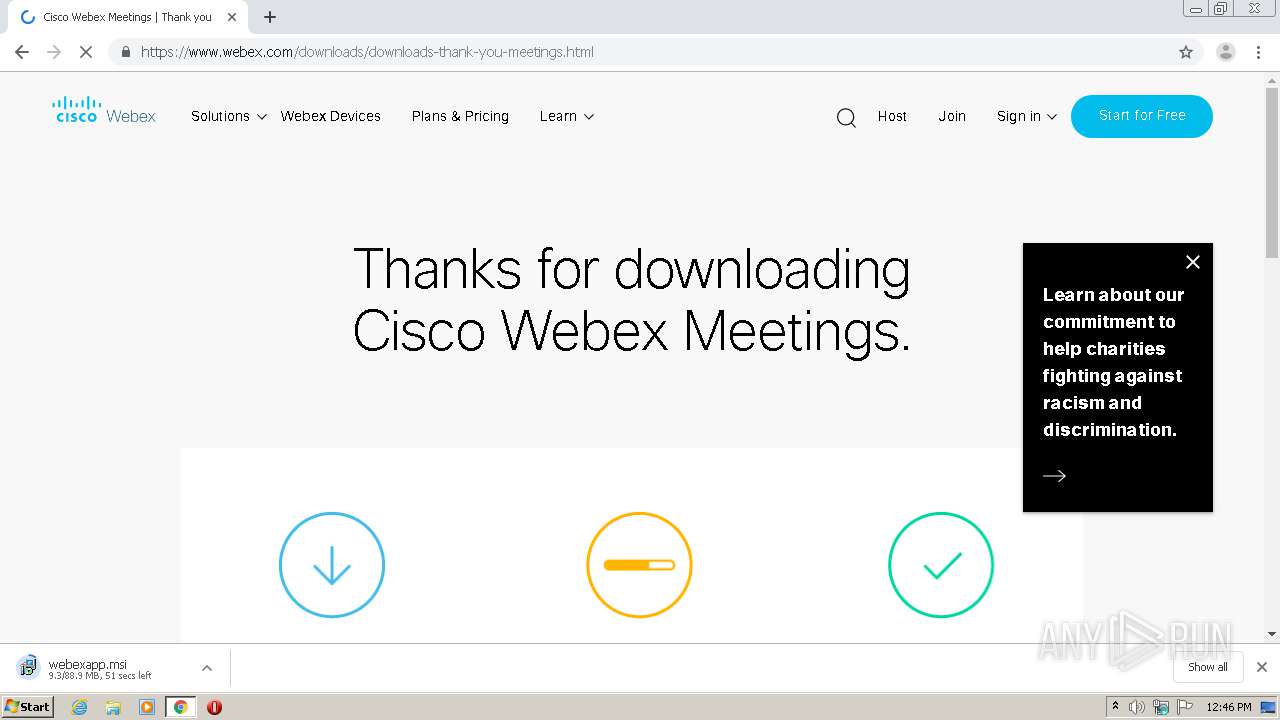The width and height of the screenshot is (1280, 720).
Task: Open Internet Explorer from the taskbar
Action: tap(80, 707)
